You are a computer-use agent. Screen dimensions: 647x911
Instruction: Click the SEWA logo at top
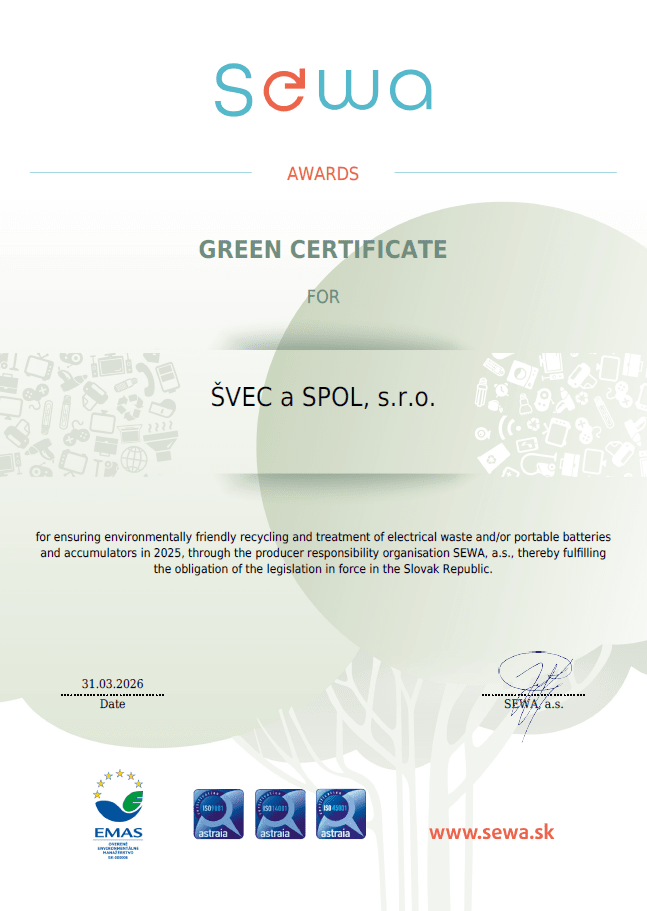(x=323, y=89)
